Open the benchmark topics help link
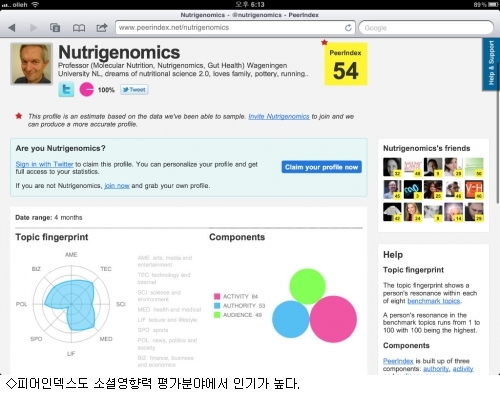500x395 pixels. point(434,301)
